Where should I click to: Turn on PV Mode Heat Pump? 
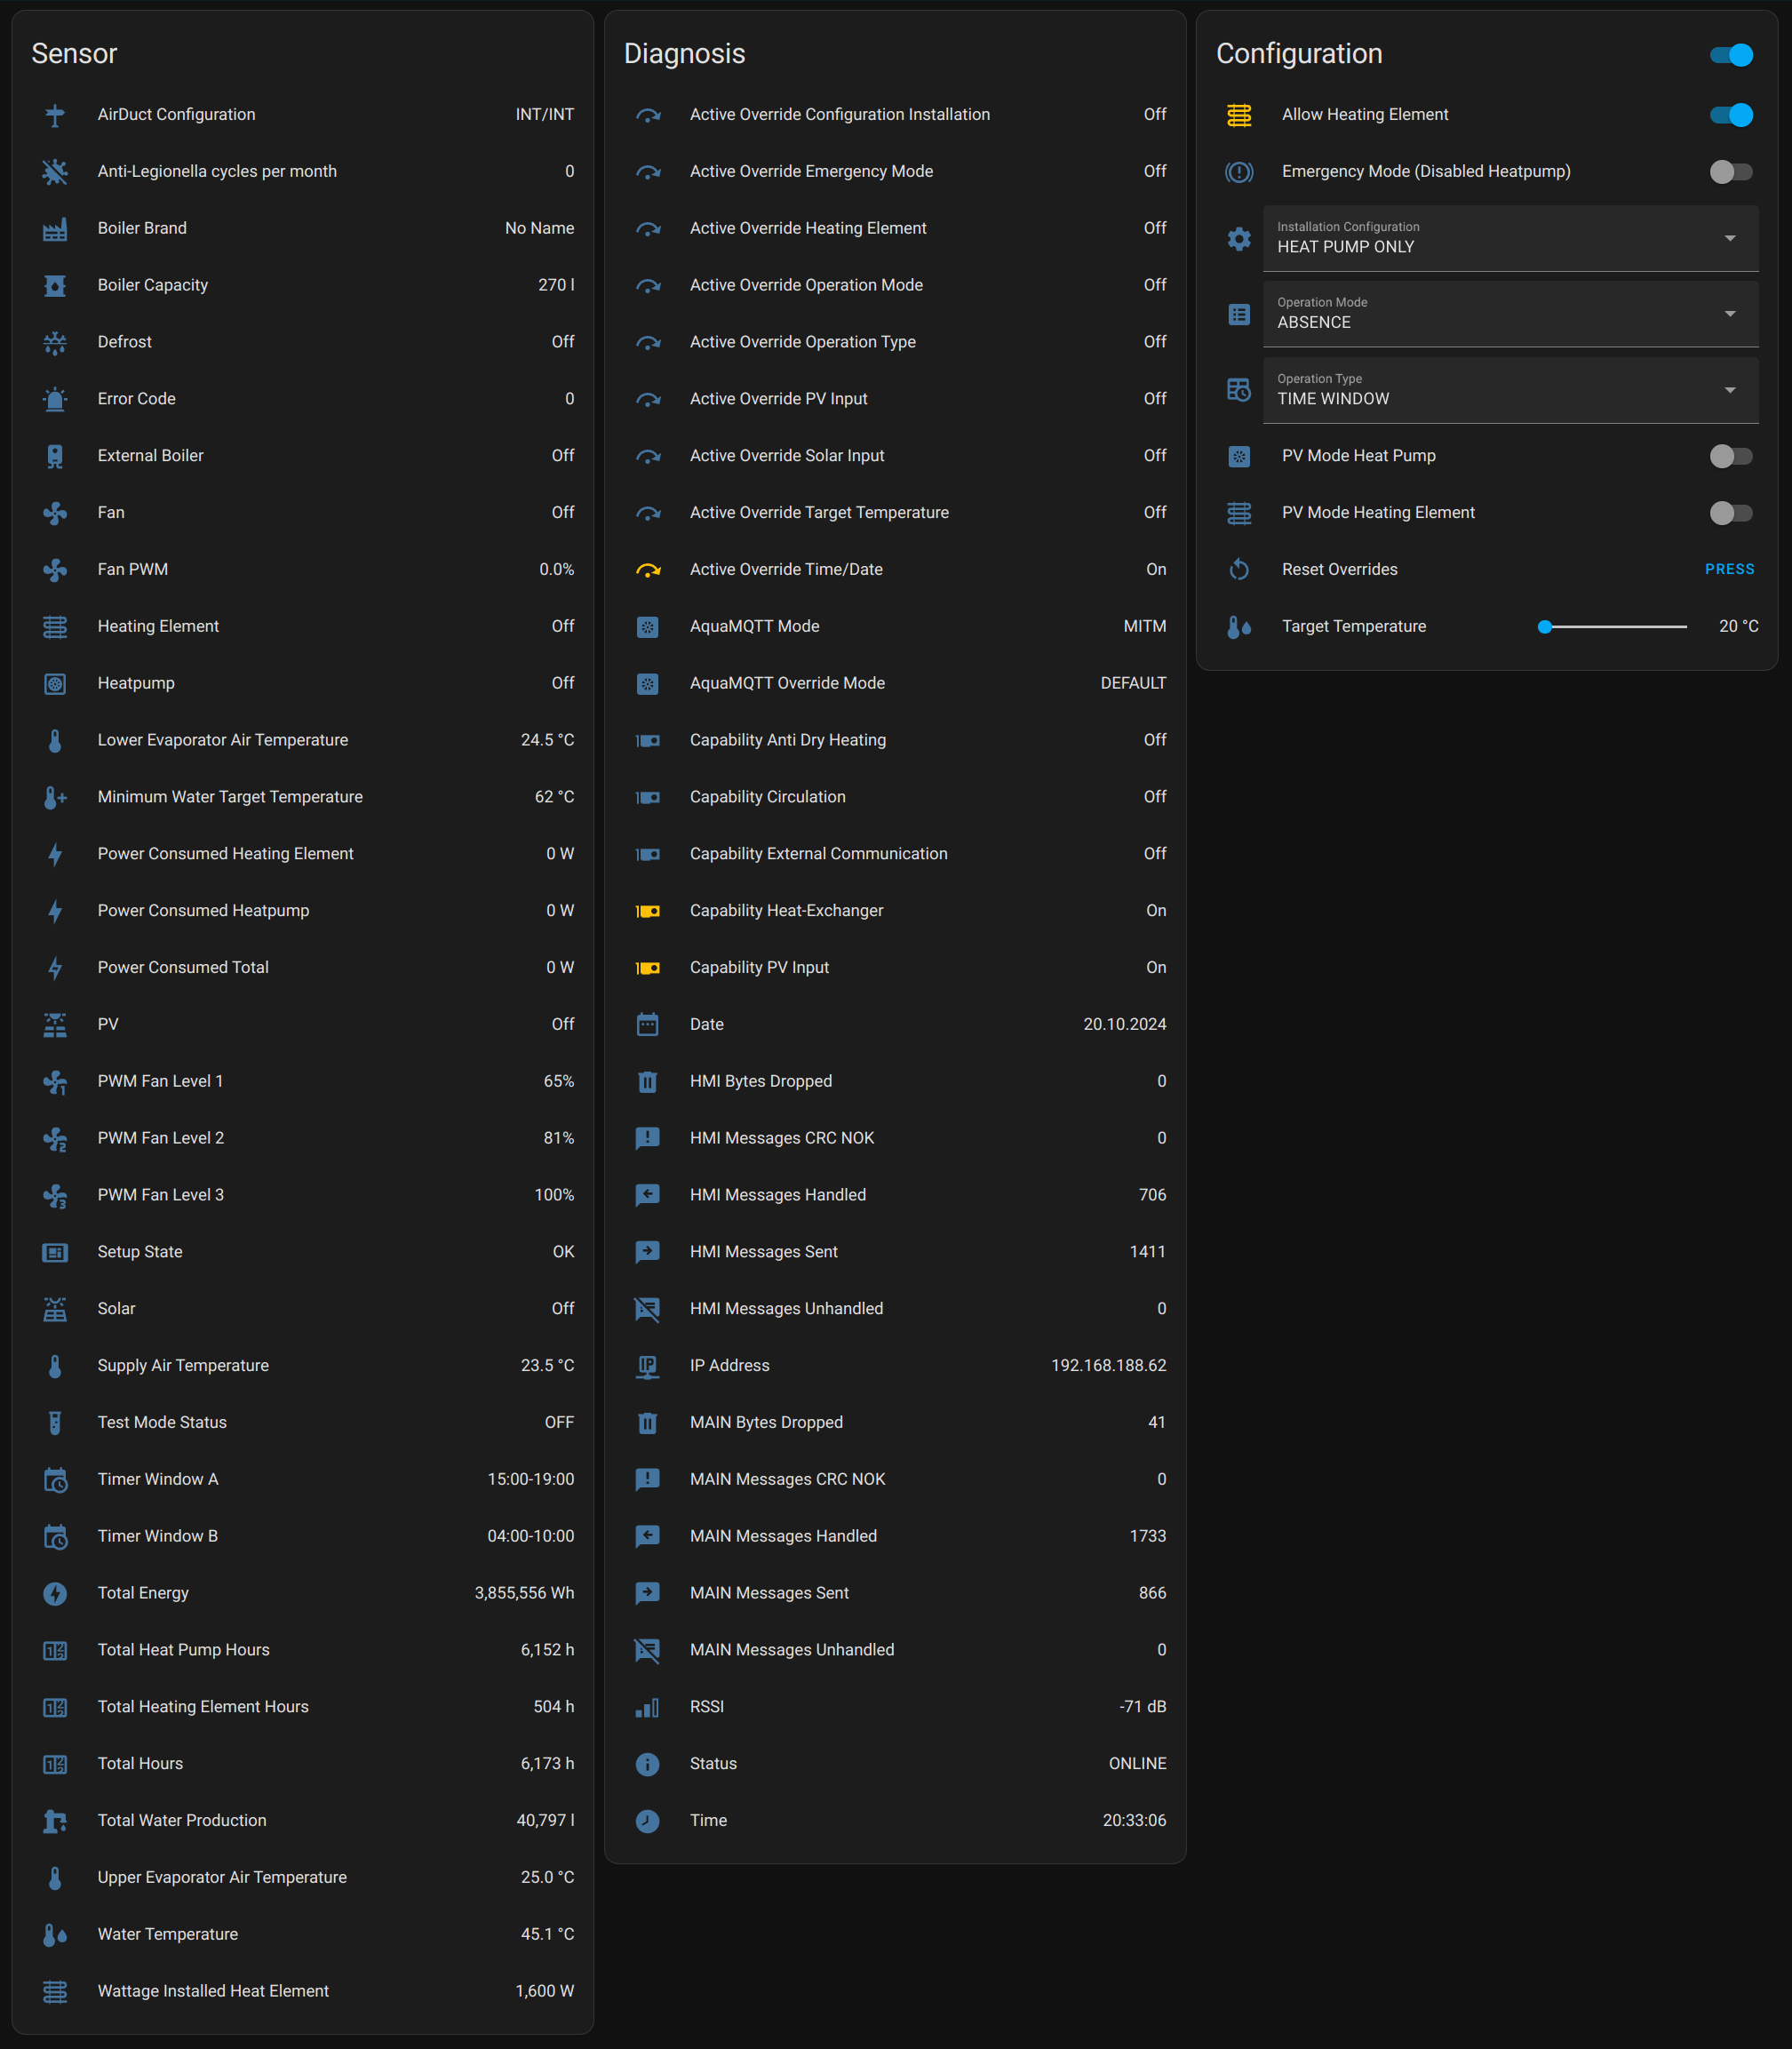(x=1730, y=456)
